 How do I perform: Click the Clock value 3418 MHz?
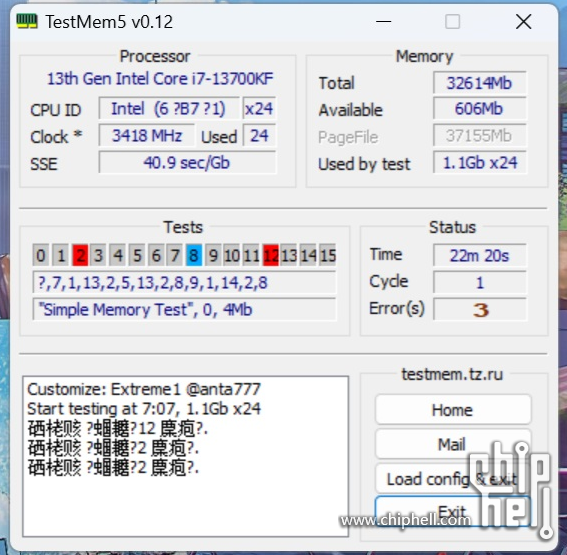(147, 136)
